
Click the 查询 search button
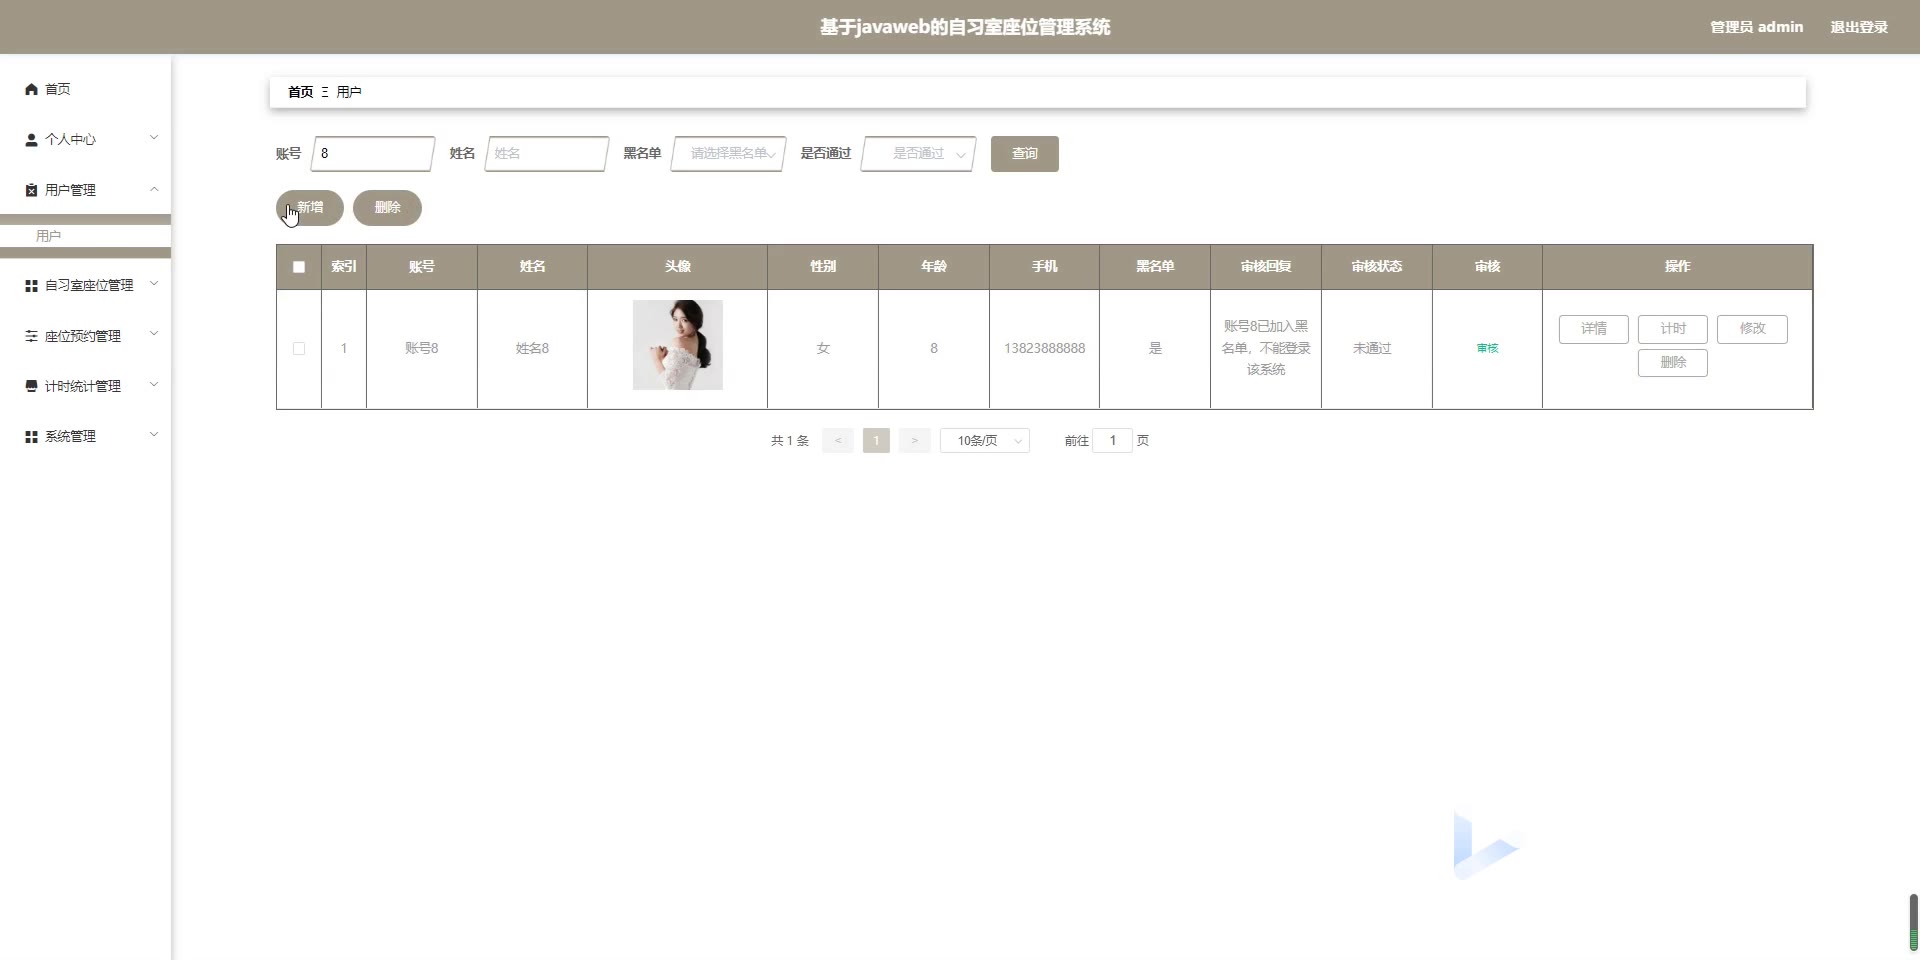(1025, 154)
